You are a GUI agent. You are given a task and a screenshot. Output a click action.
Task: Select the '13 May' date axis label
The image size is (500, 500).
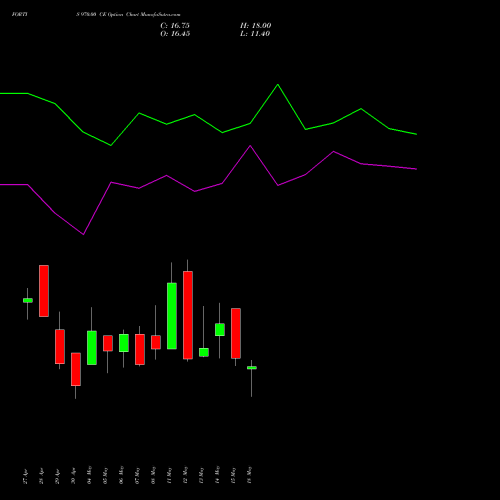click(202, 475)
